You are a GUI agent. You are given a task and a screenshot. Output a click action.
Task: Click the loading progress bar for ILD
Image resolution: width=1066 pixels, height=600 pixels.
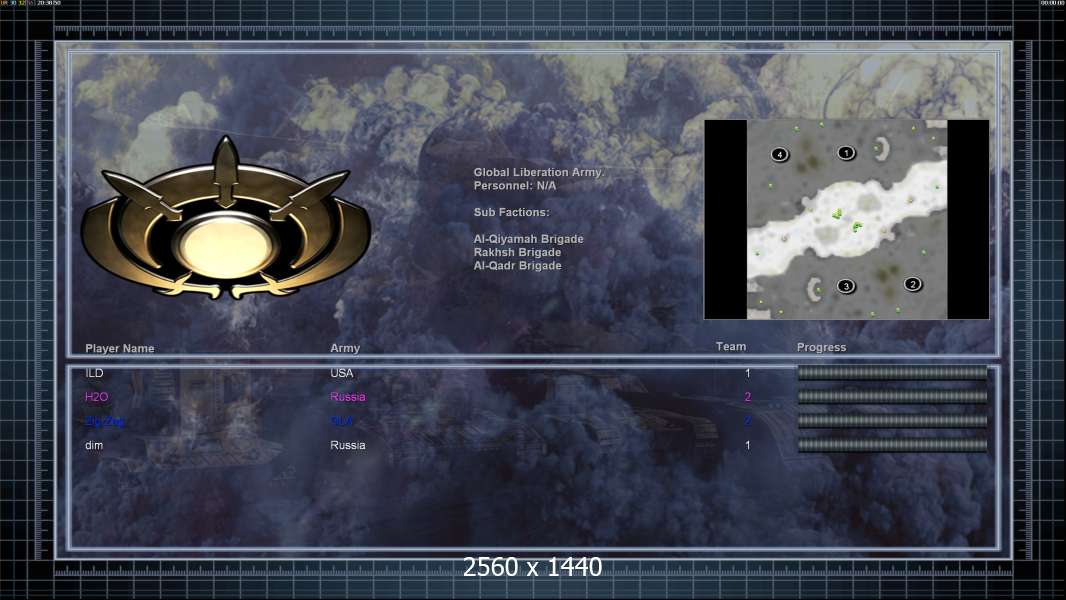[x=892, y=372]
